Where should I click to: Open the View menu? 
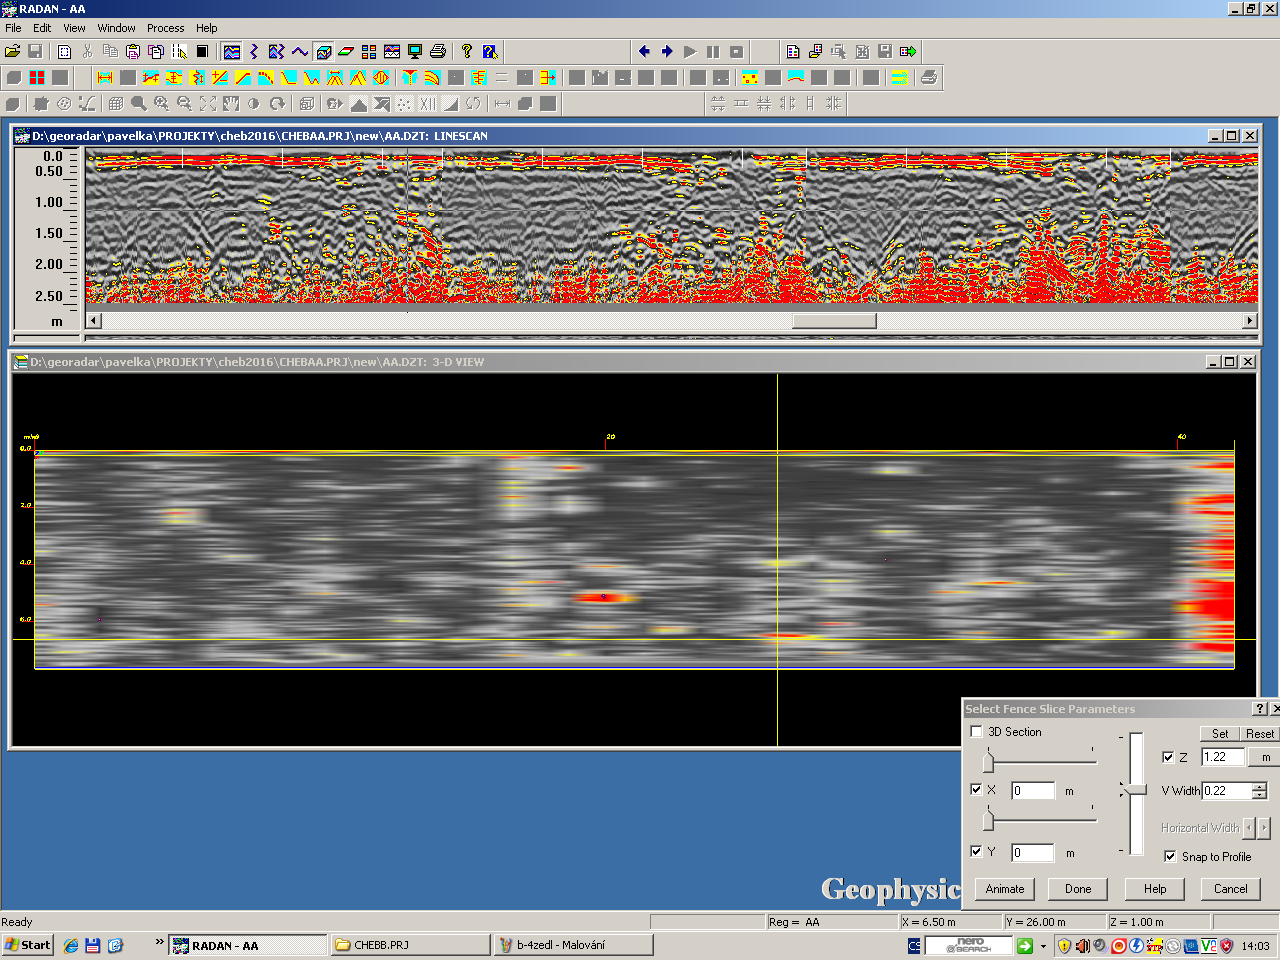pyautogui.click(x=74, y=28)
